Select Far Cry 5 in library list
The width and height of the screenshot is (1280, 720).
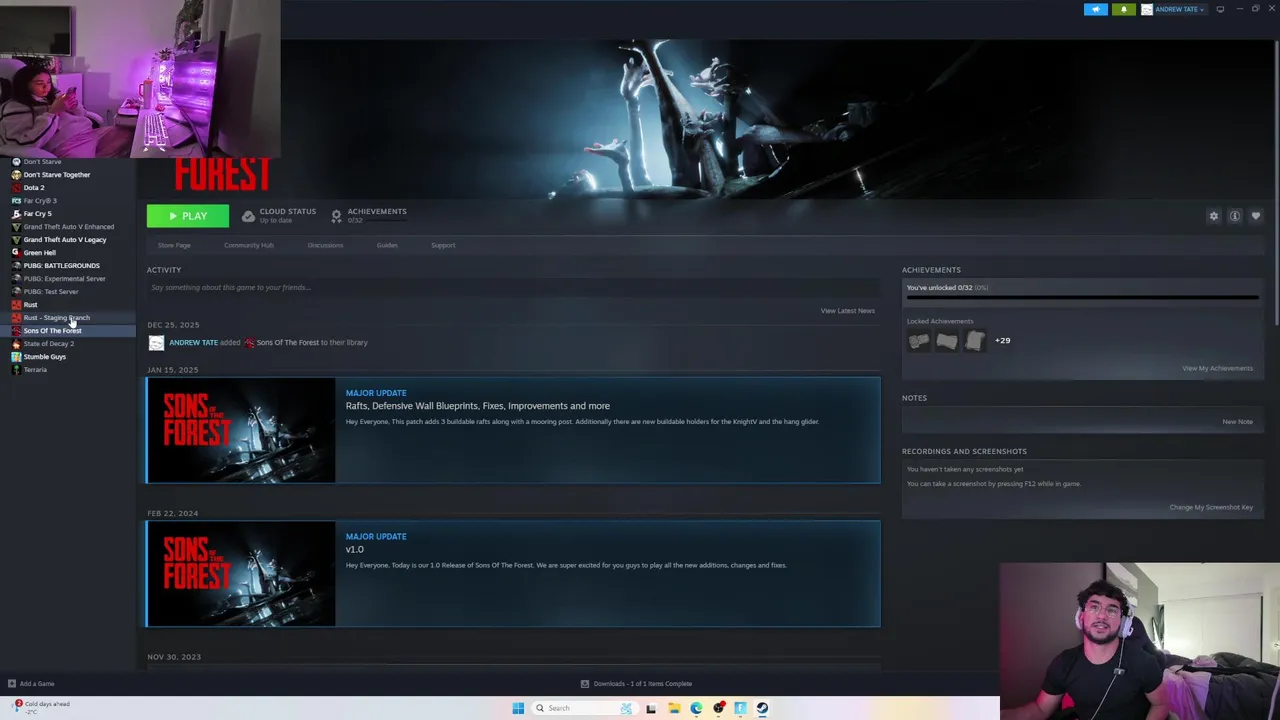tap(37, 214)
